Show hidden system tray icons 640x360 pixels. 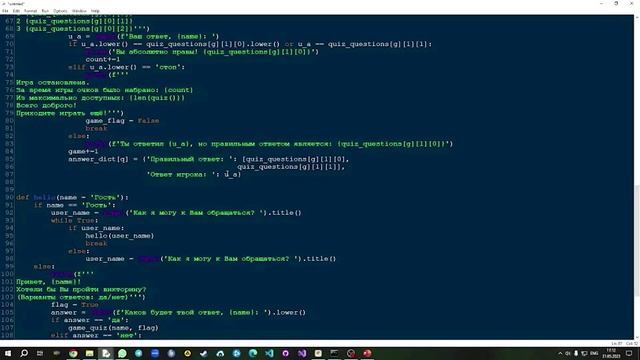pos(560,353)
